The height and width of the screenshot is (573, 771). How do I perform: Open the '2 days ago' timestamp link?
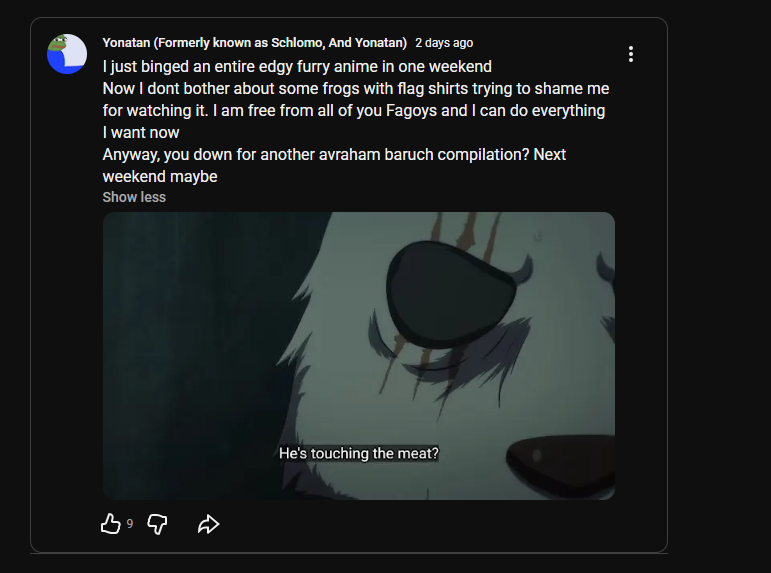pyautogui.click(x=444, y=43)
